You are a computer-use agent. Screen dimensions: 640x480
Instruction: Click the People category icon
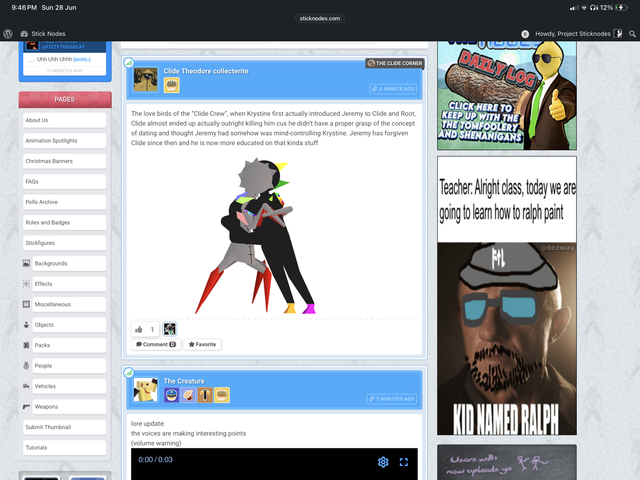coord(26,366)
